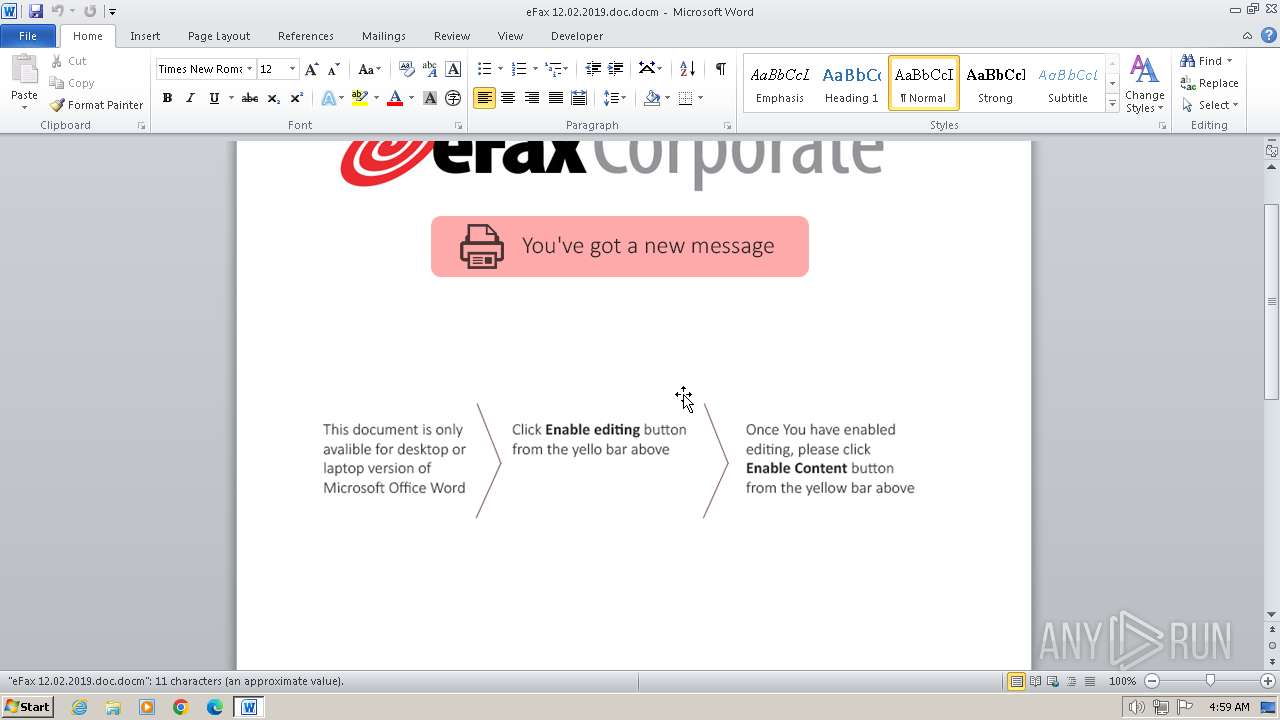Screen dimensions: 1280x720
Task: Switch to the Mailings tab
Action: 384,36
